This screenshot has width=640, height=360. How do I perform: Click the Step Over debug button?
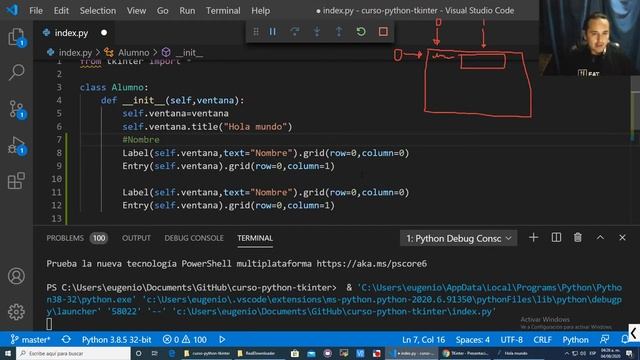(295, 31)
